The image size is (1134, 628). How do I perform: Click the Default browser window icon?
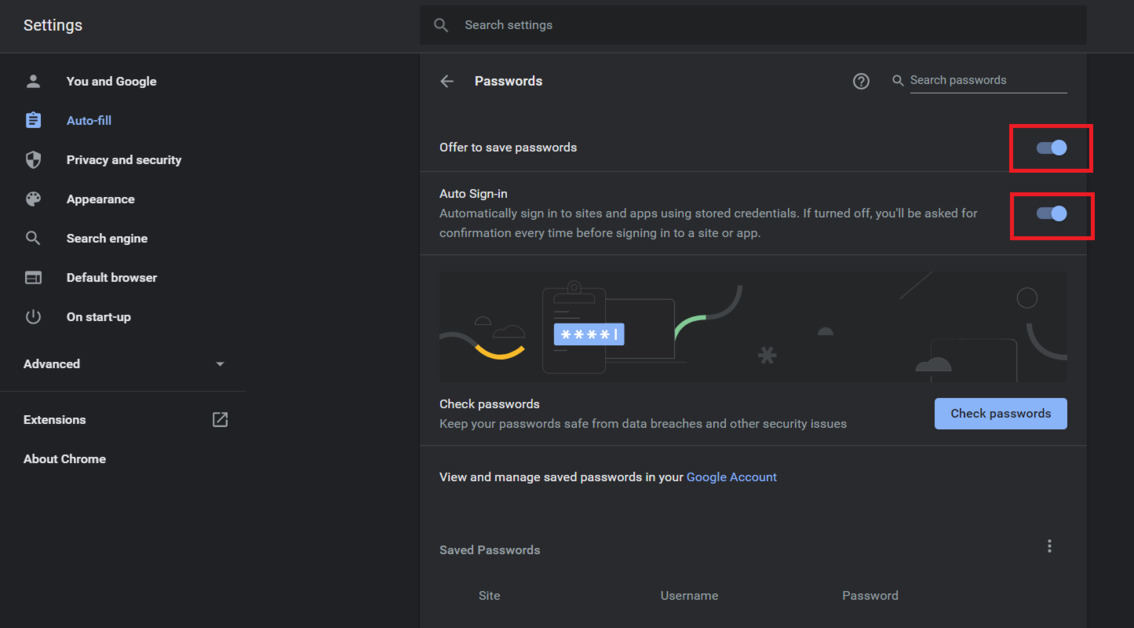pyautogui.click(x=33, y=278)
